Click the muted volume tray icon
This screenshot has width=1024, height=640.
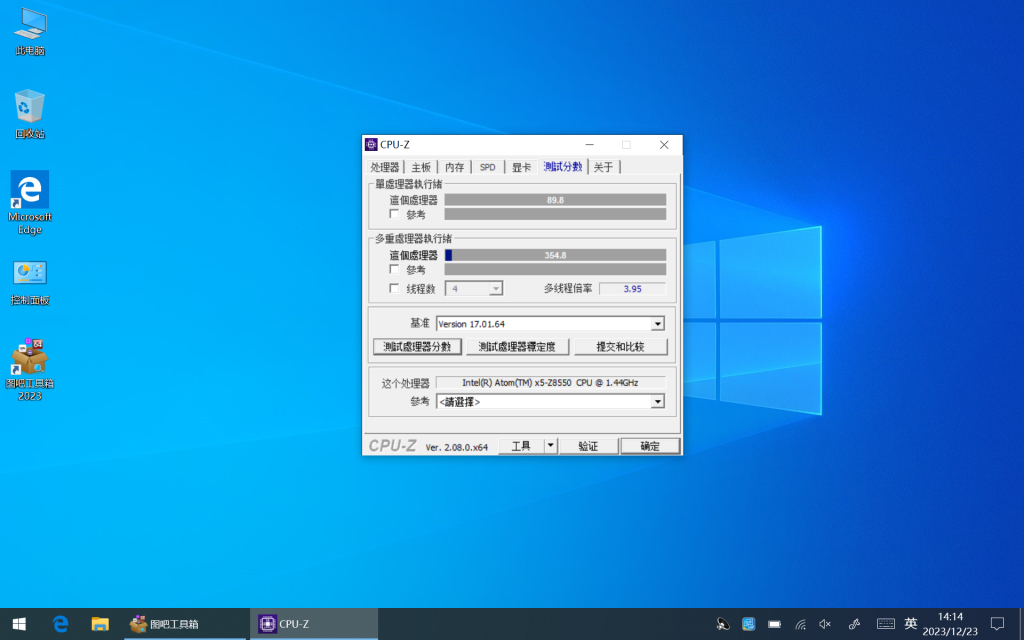pyautogui.click(x=825, y=624)
